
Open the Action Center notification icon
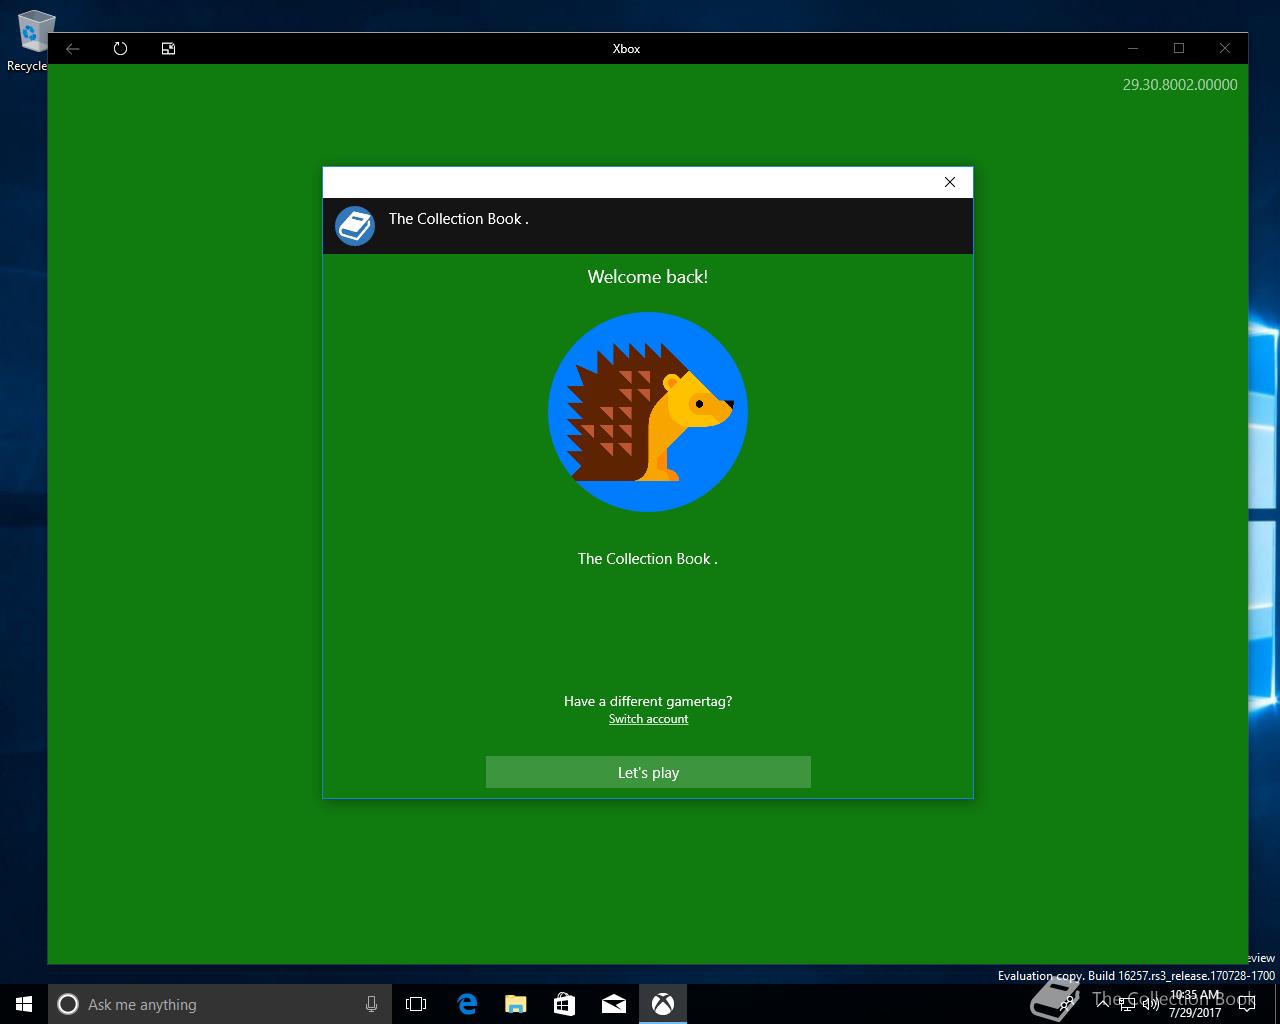[x=1247, y=1004]
